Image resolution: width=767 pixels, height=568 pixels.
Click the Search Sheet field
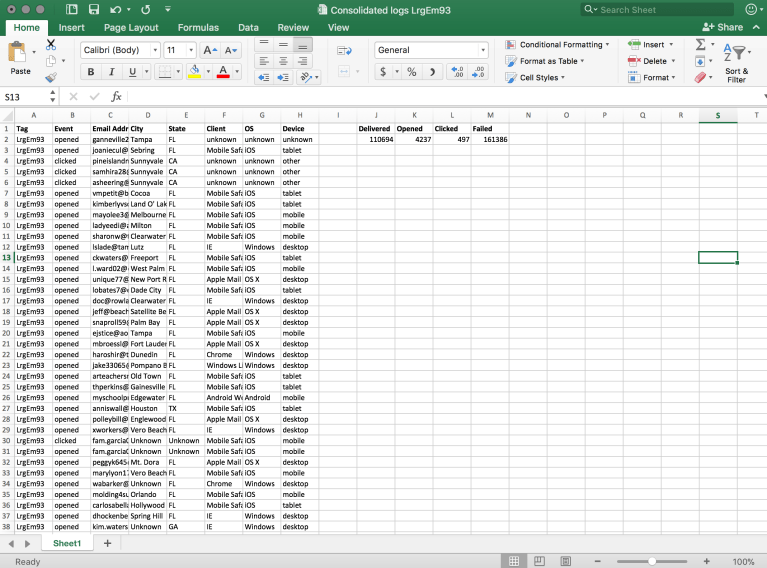(658, 9)
